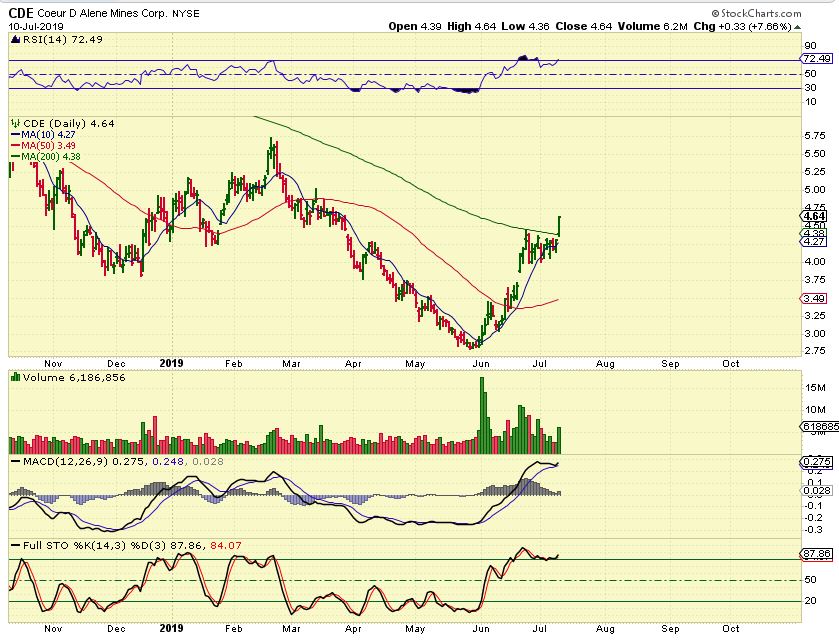The width and height of the screenshot is (839, 642).
Task: Click the Low 4.36 value
Action: tap(525, 26)
